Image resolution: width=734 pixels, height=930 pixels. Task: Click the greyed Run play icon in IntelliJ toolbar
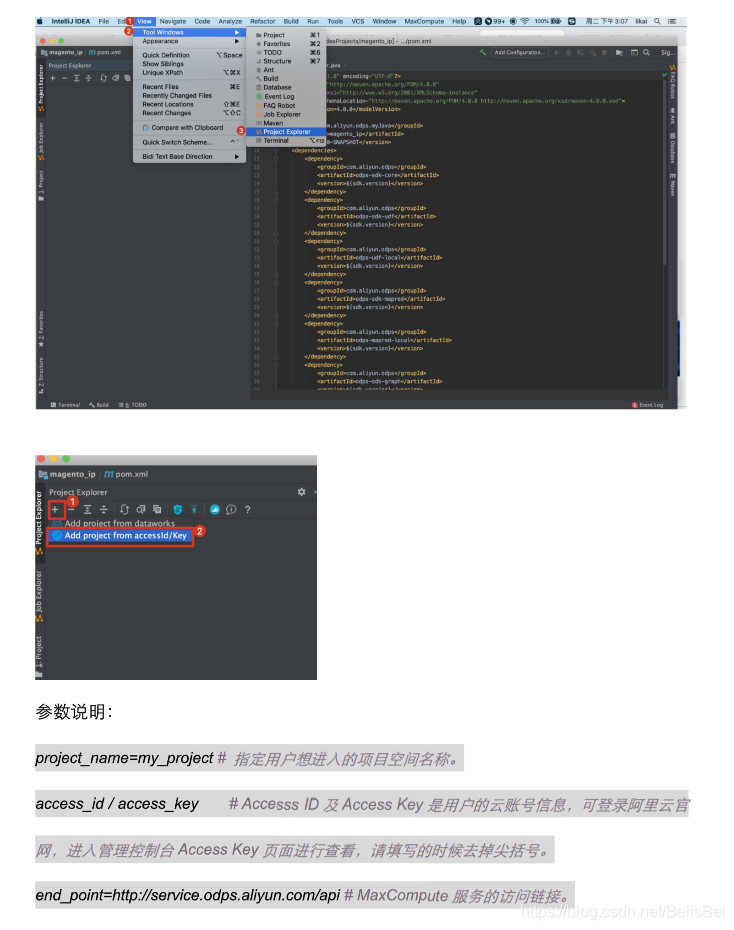[557, 52]
